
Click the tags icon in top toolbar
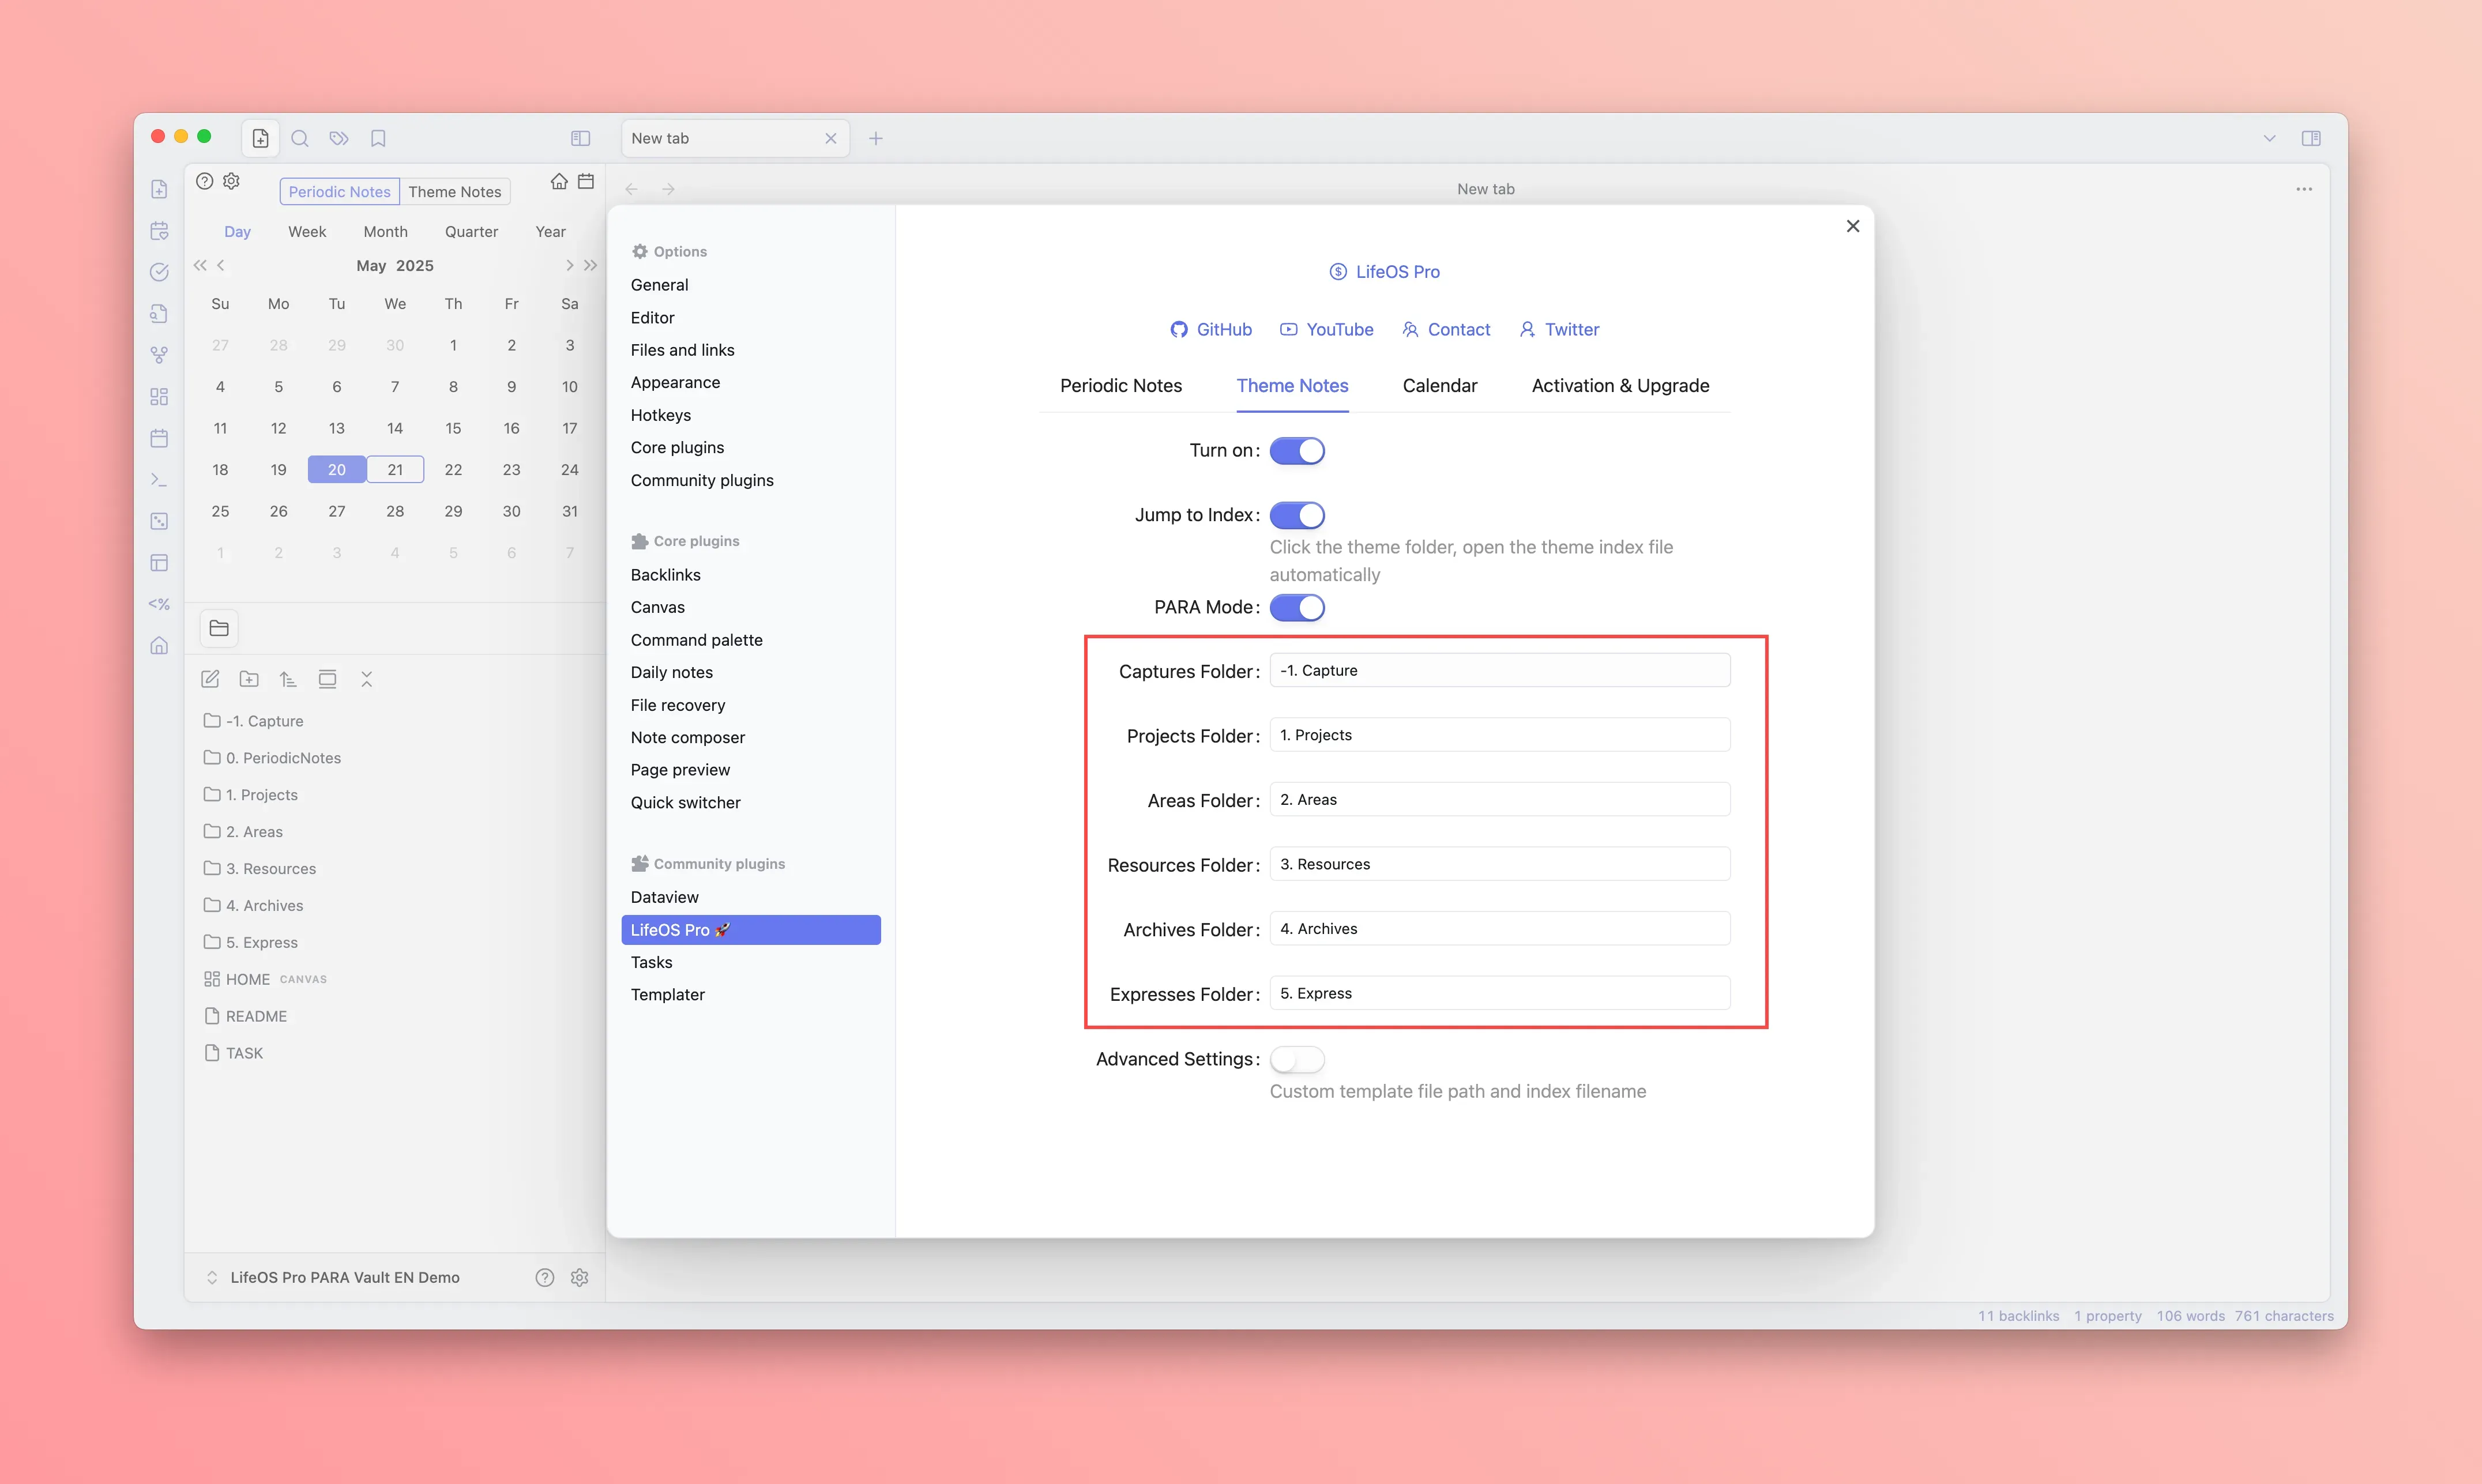339,138
